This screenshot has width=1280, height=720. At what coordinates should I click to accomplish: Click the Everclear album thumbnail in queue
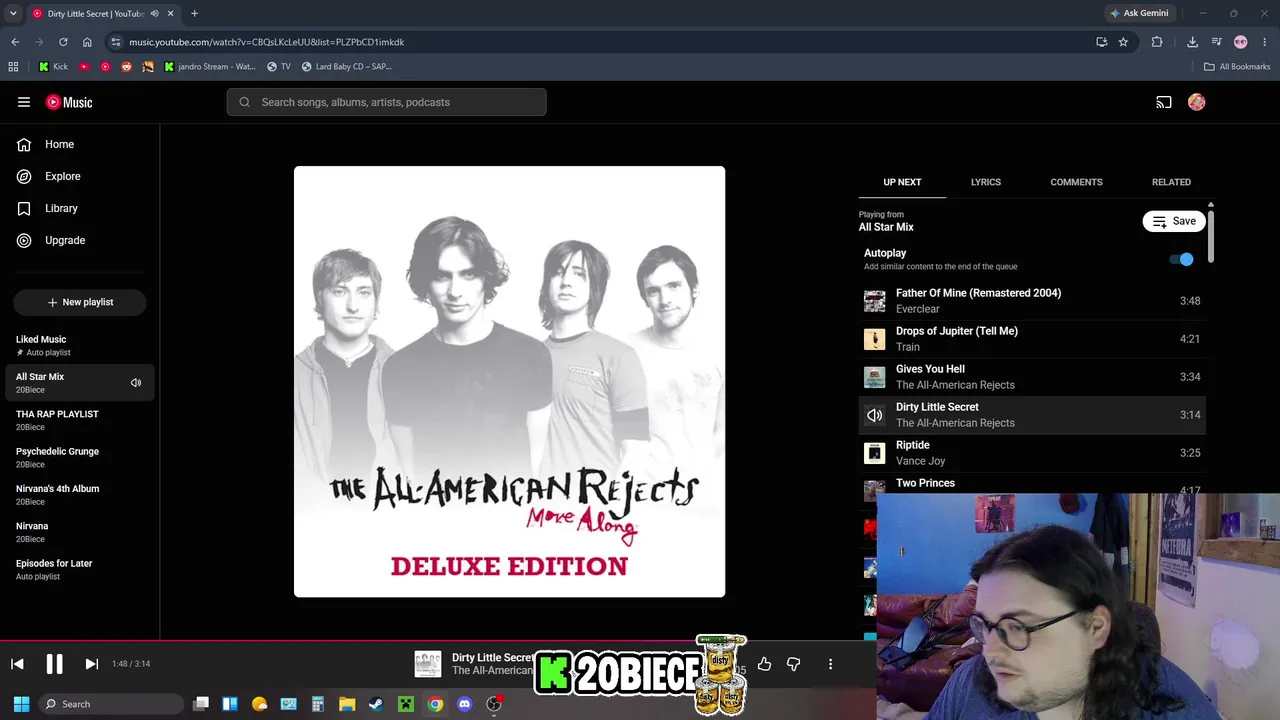[875, 301]
